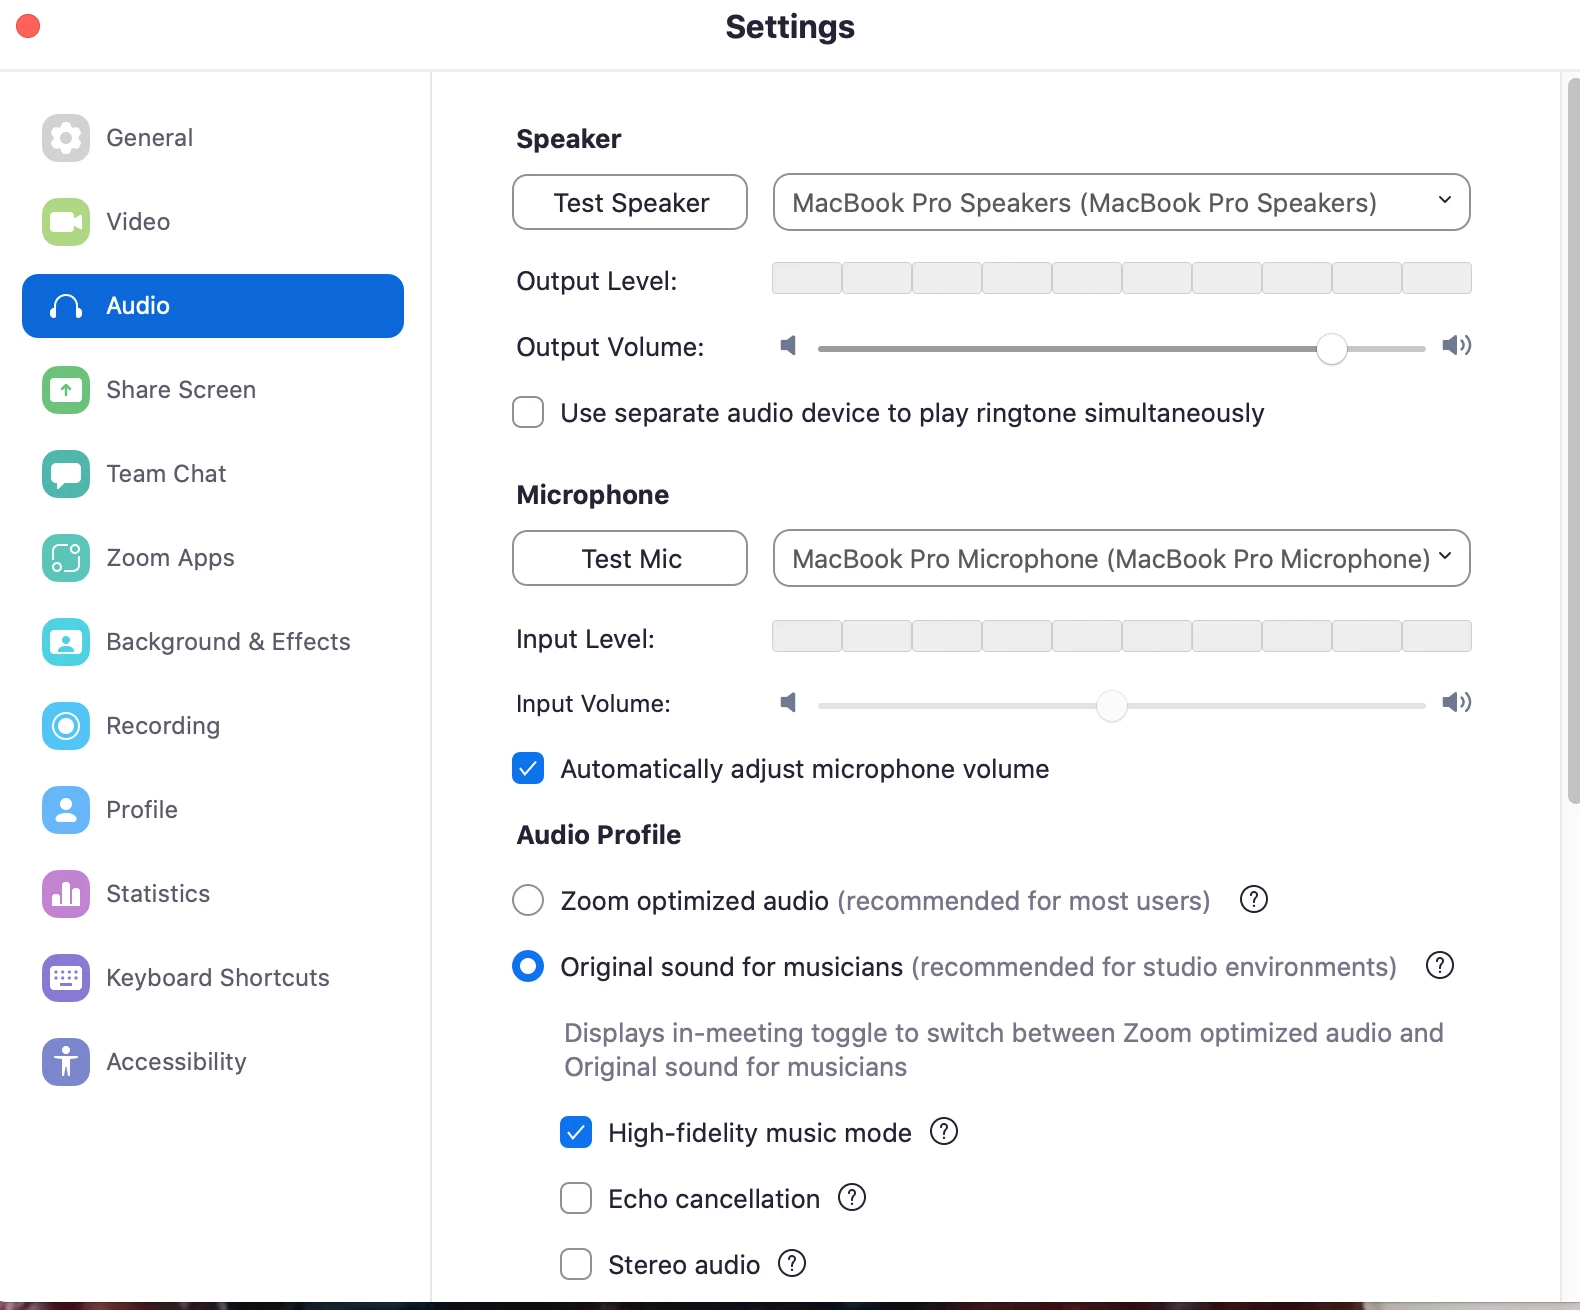The height and width of the screenshot is (1310, 1580).
Task: Click the Background & Effects icon
Action: click(66, 642)
